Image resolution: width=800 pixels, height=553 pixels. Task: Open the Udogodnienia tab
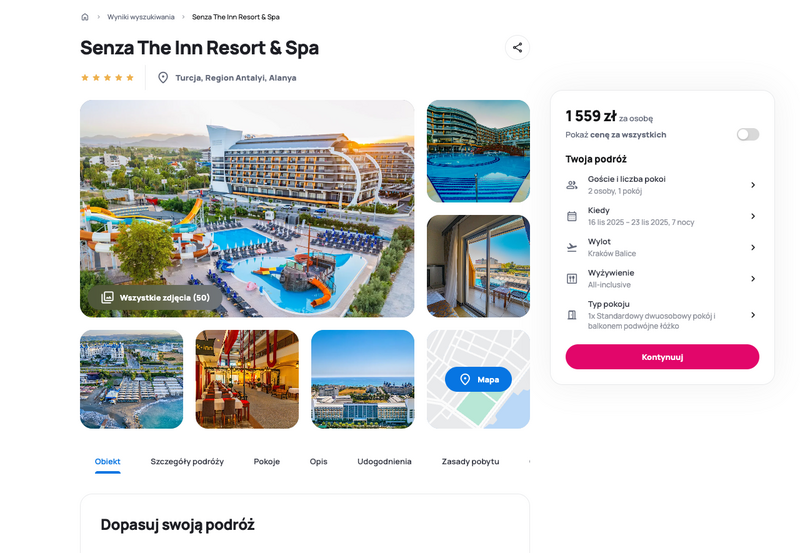point(384,461)
